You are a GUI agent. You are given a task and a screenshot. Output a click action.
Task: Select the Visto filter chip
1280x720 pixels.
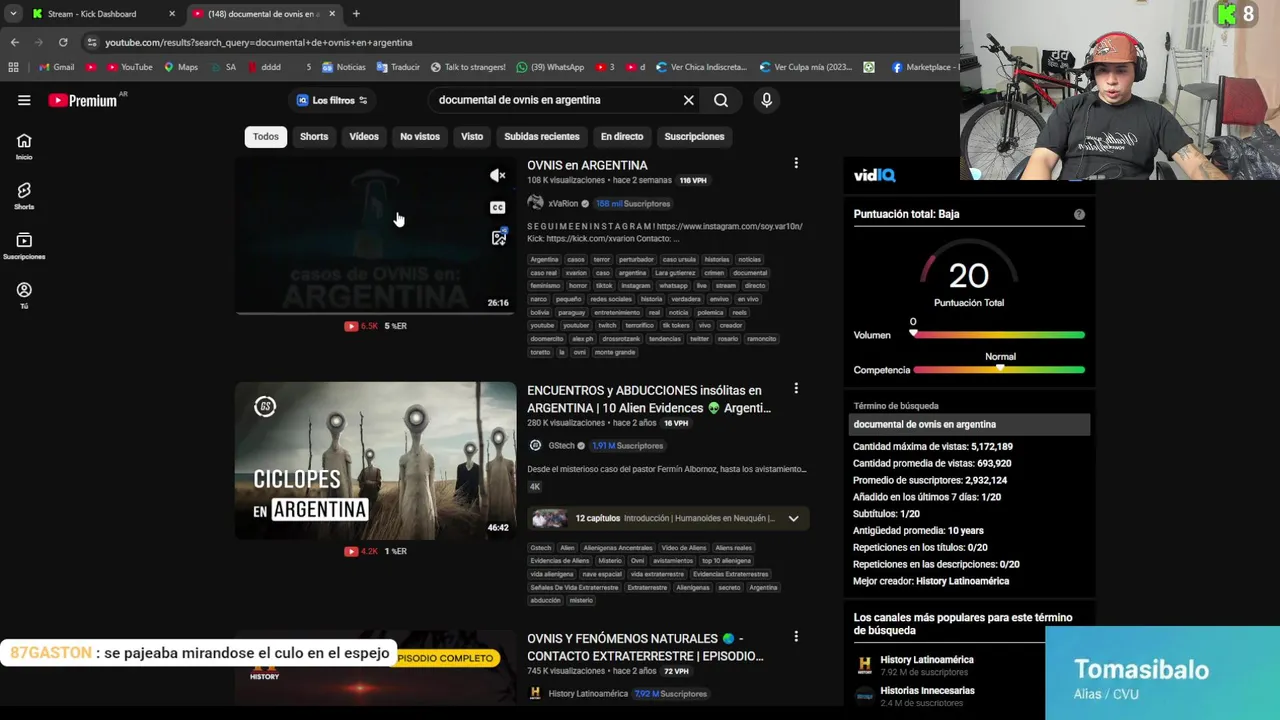click(x=472, y=136)
